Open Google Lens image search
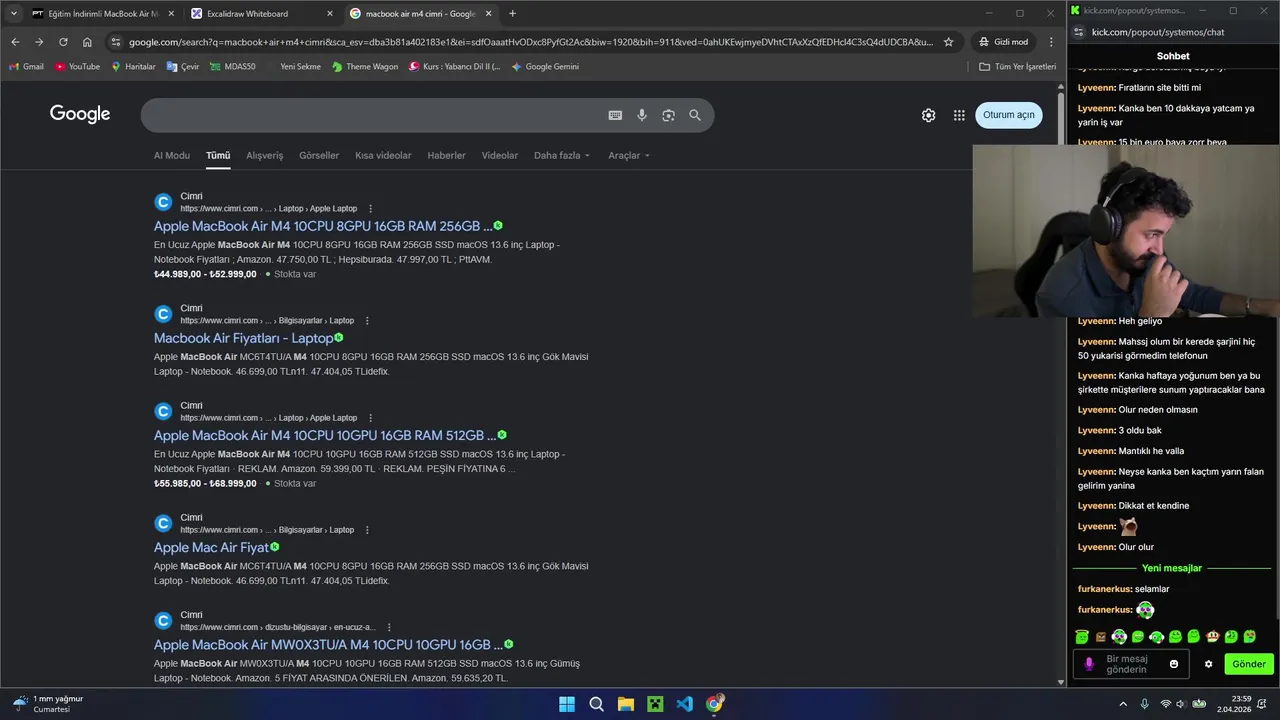 (668, 115)
